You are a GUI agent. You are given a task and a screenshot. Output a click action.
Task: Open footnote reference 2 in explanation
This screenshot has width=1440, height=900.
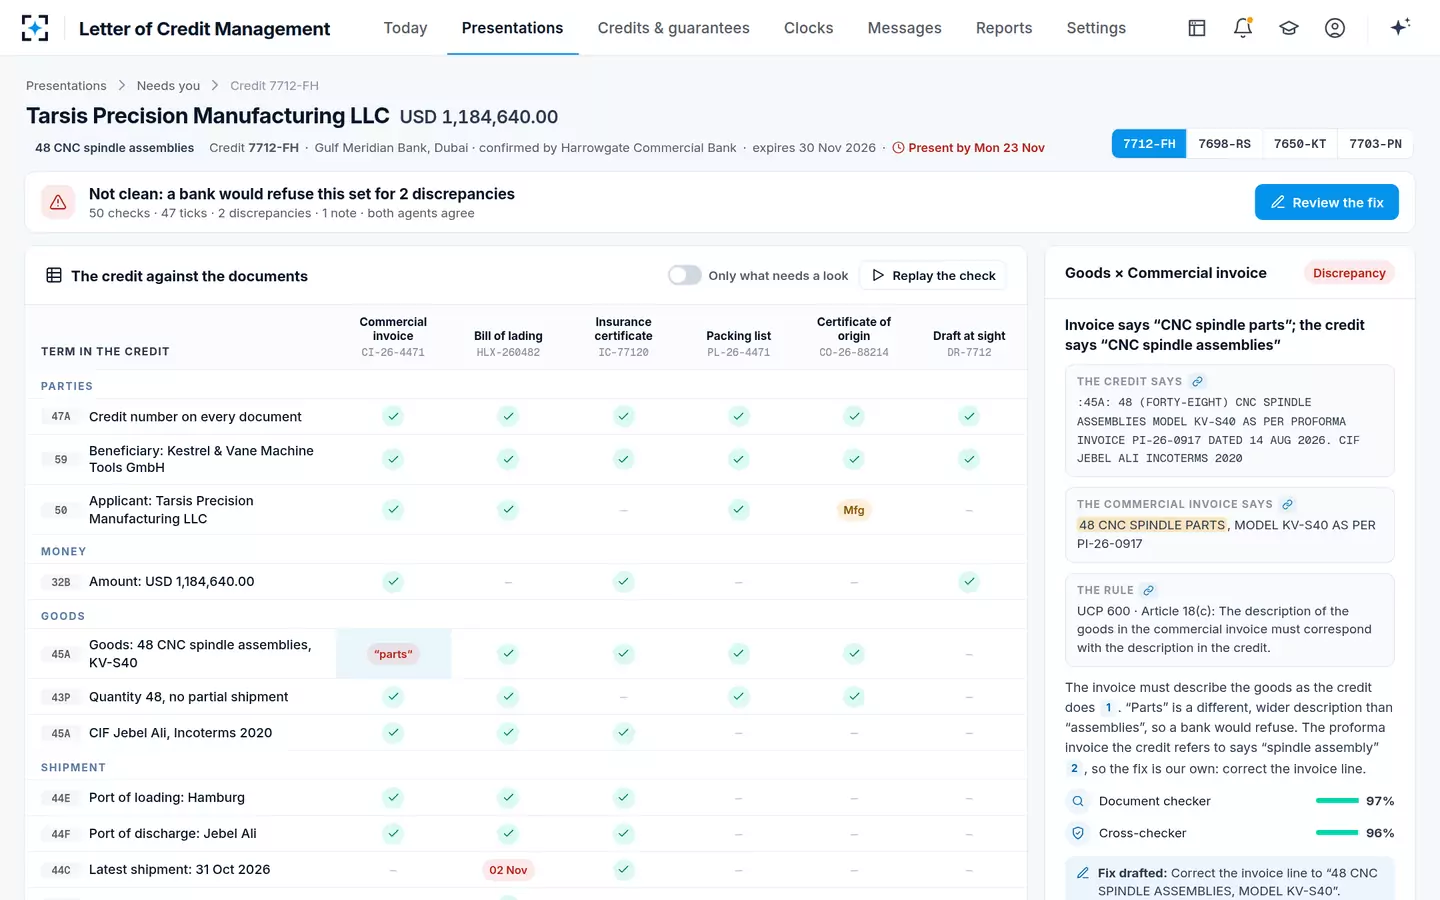click(1074, 769)
